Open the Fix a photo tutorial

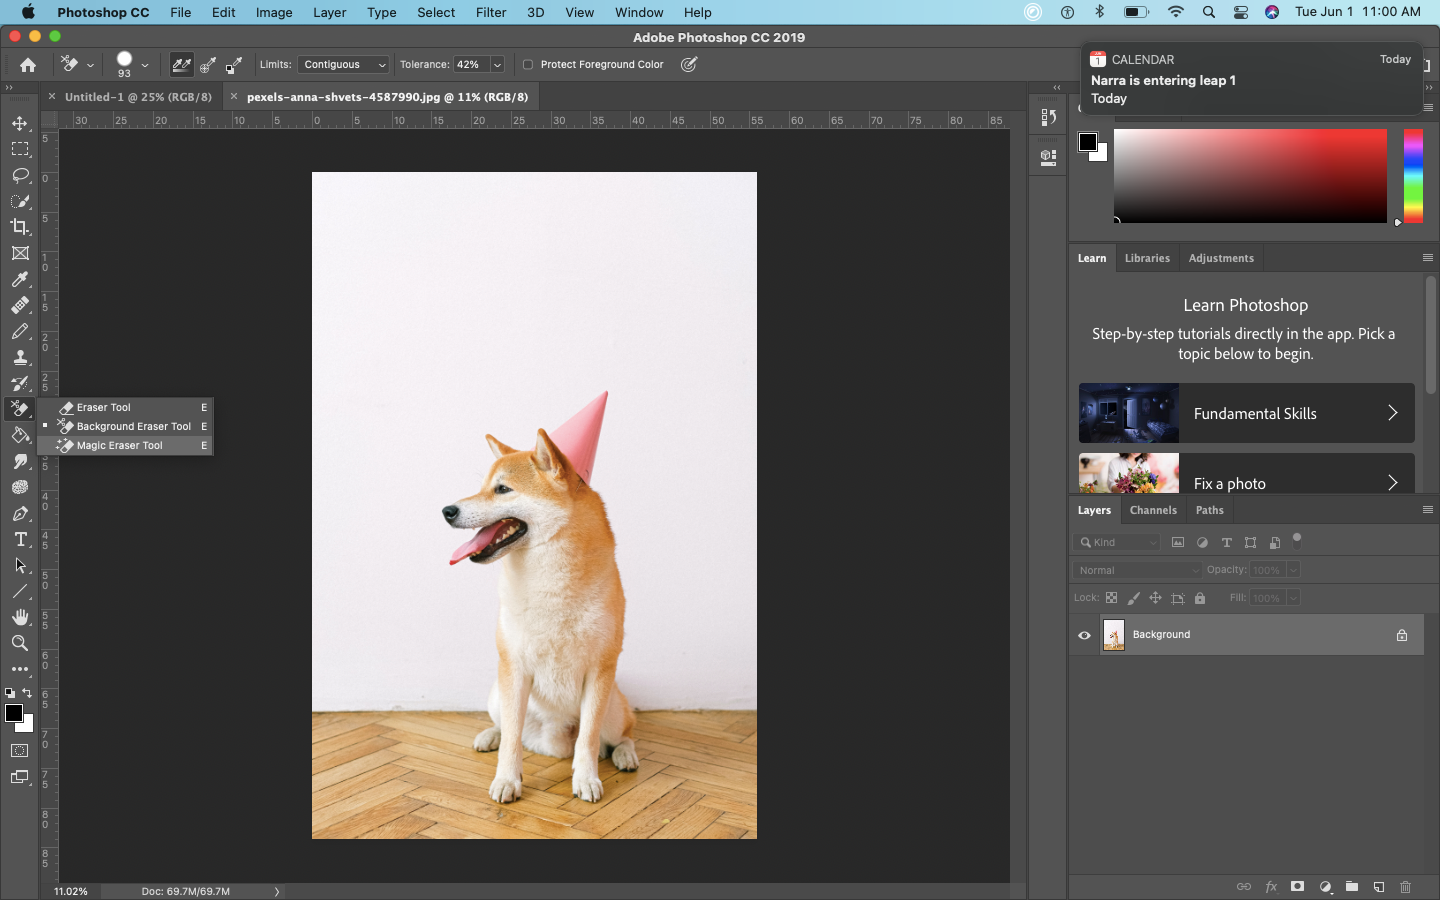(1244, 483)
